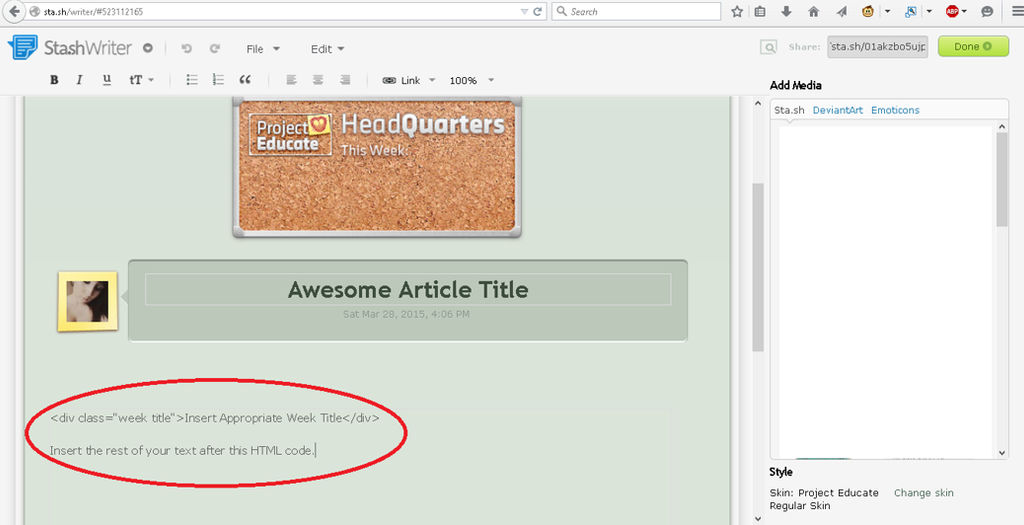The height and width of the screenshot is (525, 1024).
Task: Click the preview magnifier icon near Share
Action: pos(769,47)
